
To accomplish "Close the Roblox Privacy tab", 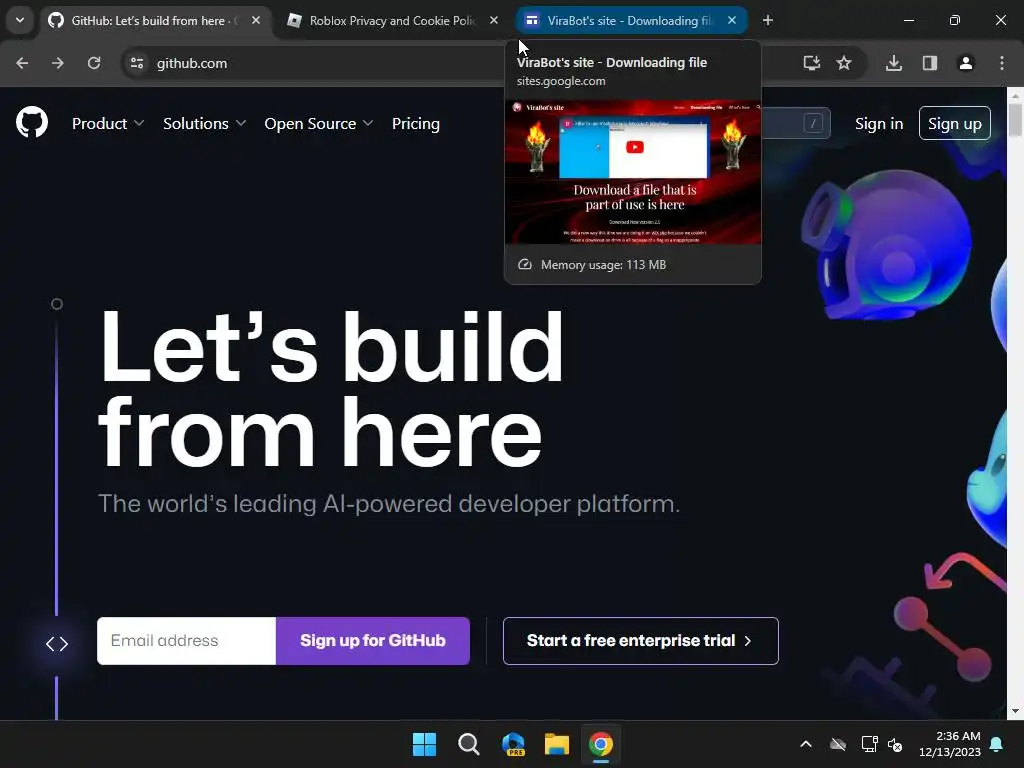I will [494, 20].
